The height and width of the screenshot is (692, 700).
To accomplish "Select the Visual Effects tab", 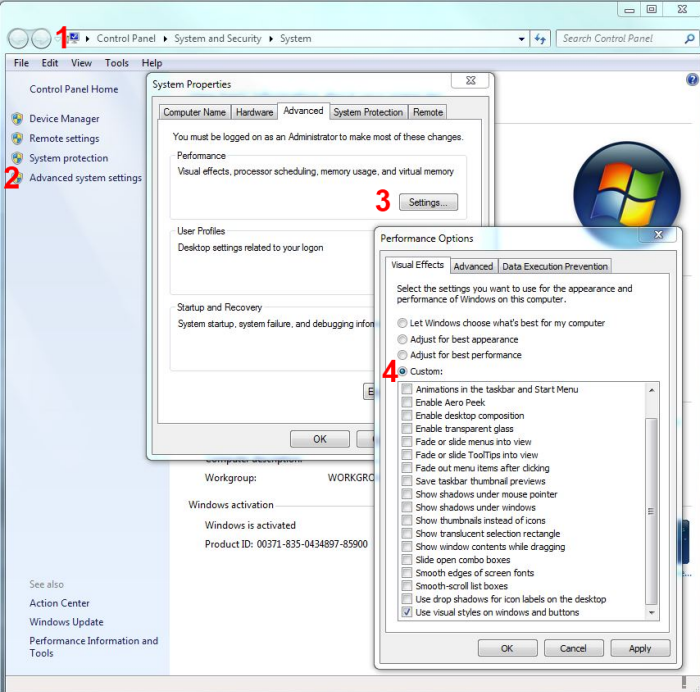I will 417,265.
